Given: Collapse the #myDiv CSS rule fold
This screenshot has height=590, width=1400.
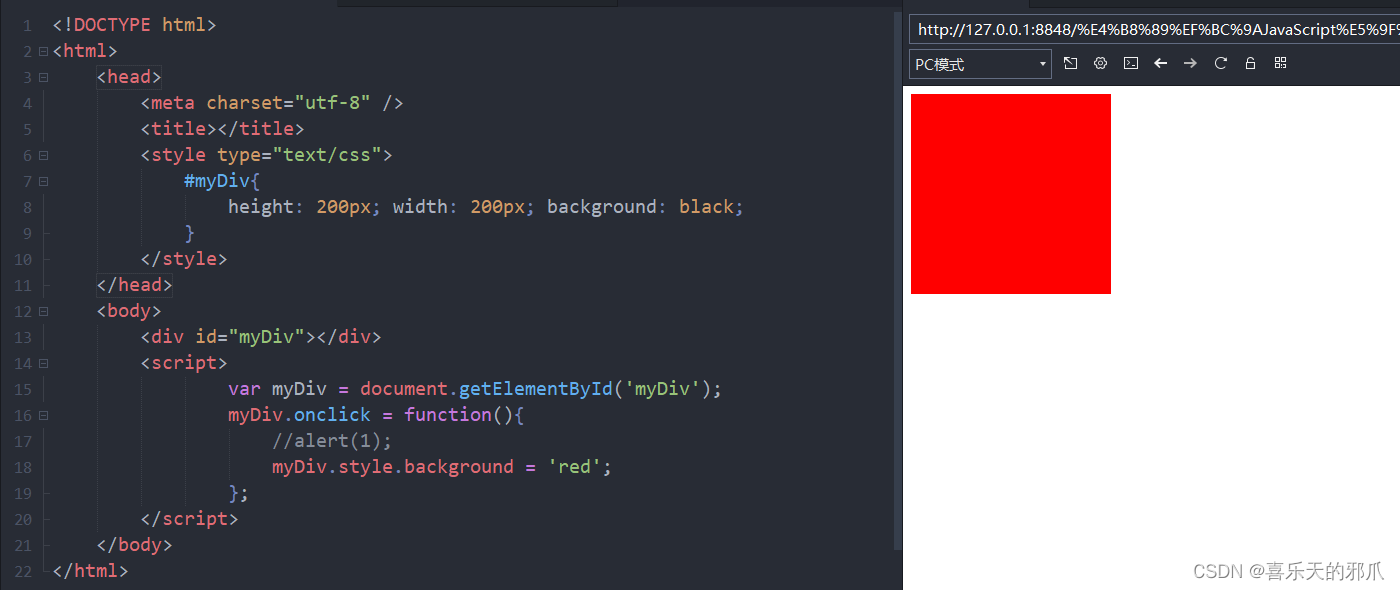Looking at the screenshot, I should [43, 181].
